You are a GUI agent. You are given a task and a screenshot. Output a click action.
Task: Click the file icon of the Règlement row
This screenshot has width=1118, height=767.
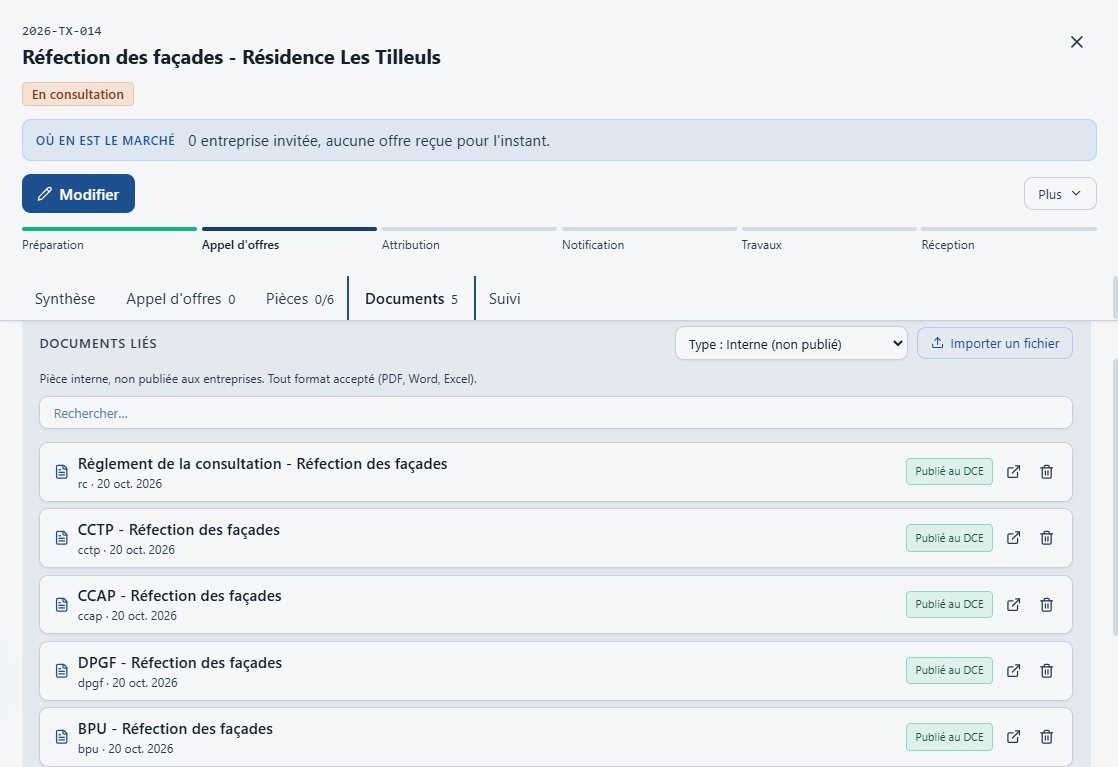pos(62,472)
